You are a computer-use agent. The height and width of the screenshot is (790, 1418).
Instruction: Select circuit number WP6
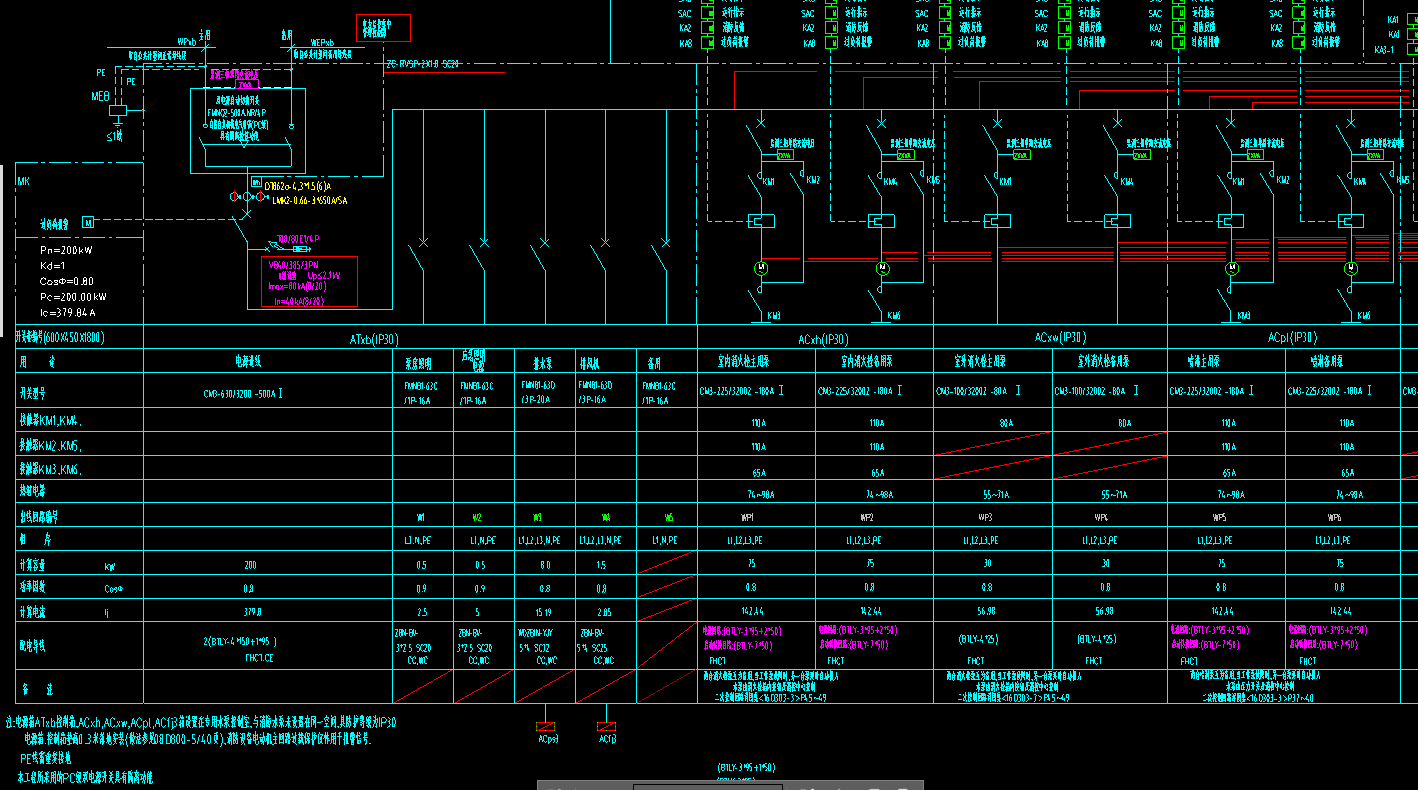1334,518
